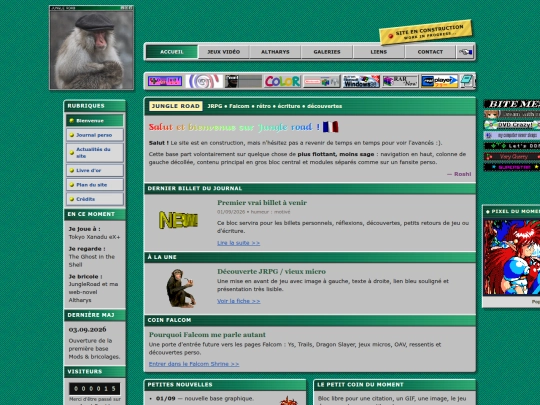
Task: Click the spiral swirl badge
Action: (204, 81)
